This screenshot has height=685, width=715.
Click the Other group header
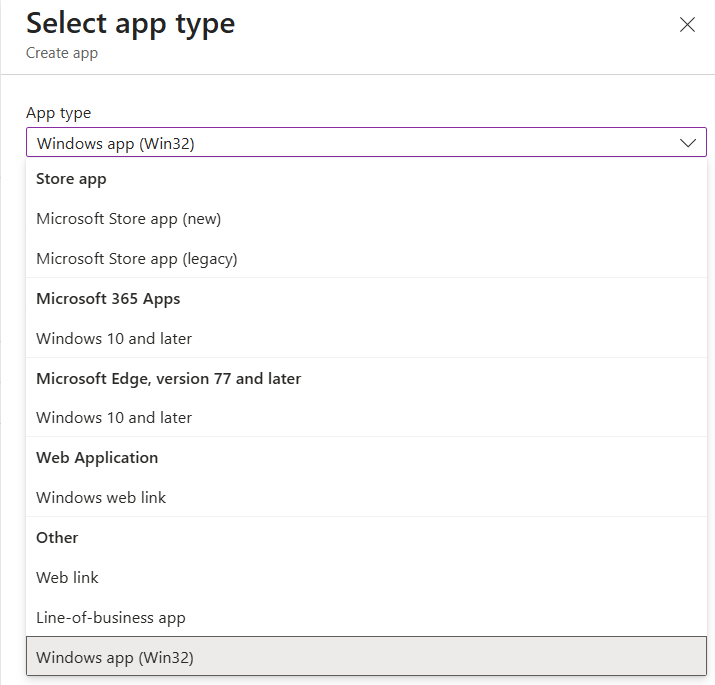pos(57,538)
